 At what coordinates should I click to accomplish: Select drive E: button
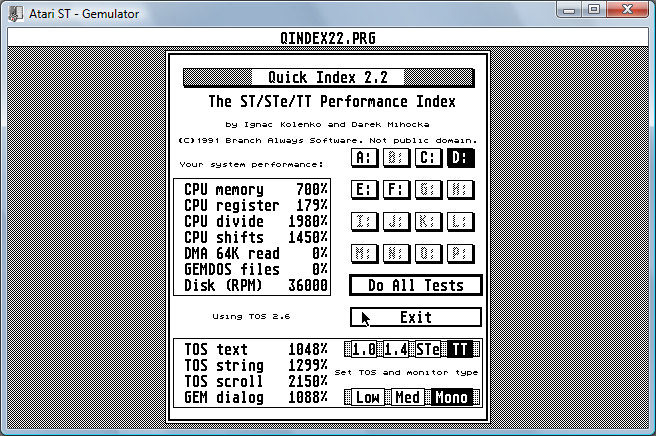[364, 190]
